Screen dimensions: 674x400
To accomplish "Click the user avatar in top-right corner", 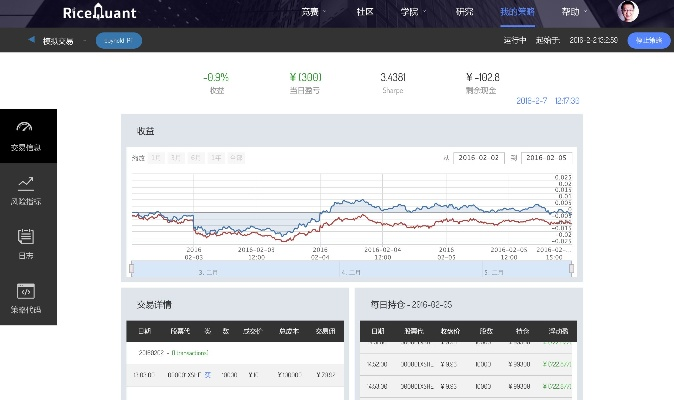I will click(x=626, y=12).
